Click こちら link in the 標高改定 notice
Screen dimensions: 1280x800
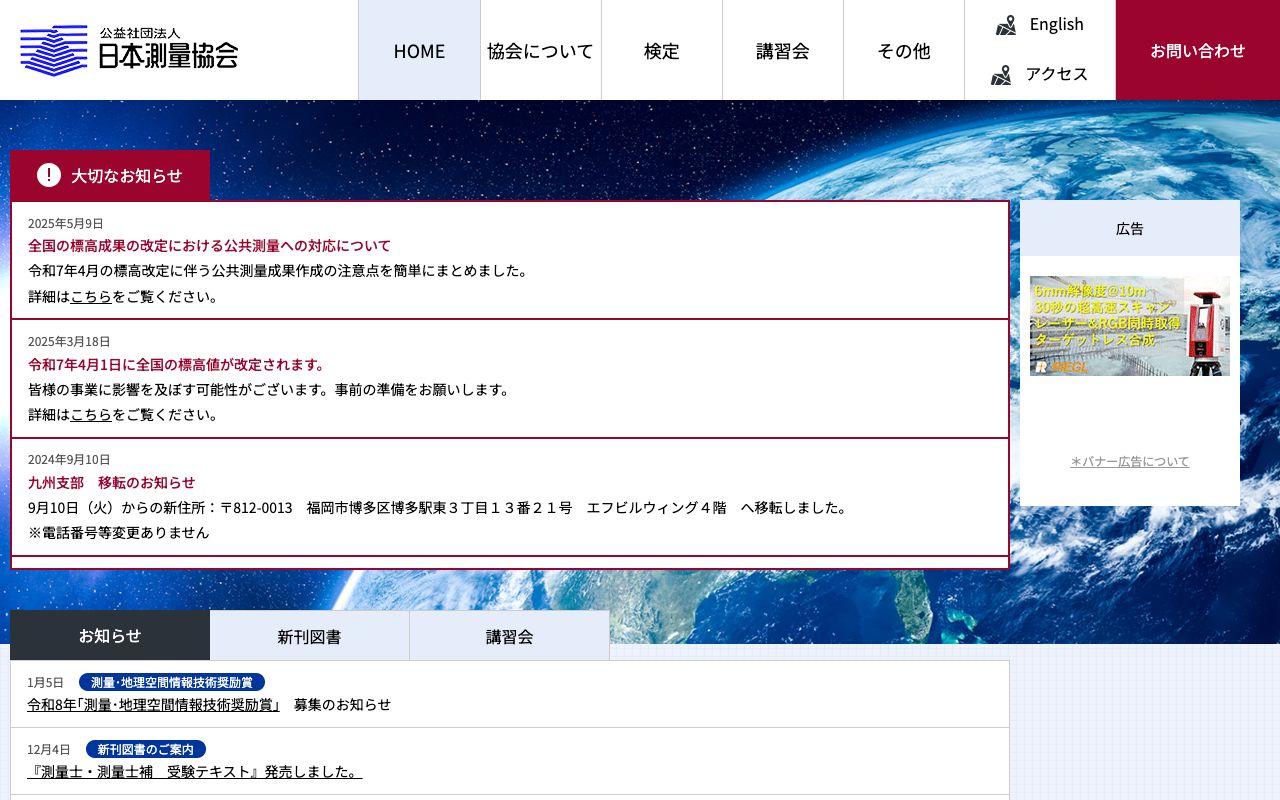pyautogui.click(x=92, y=296)
